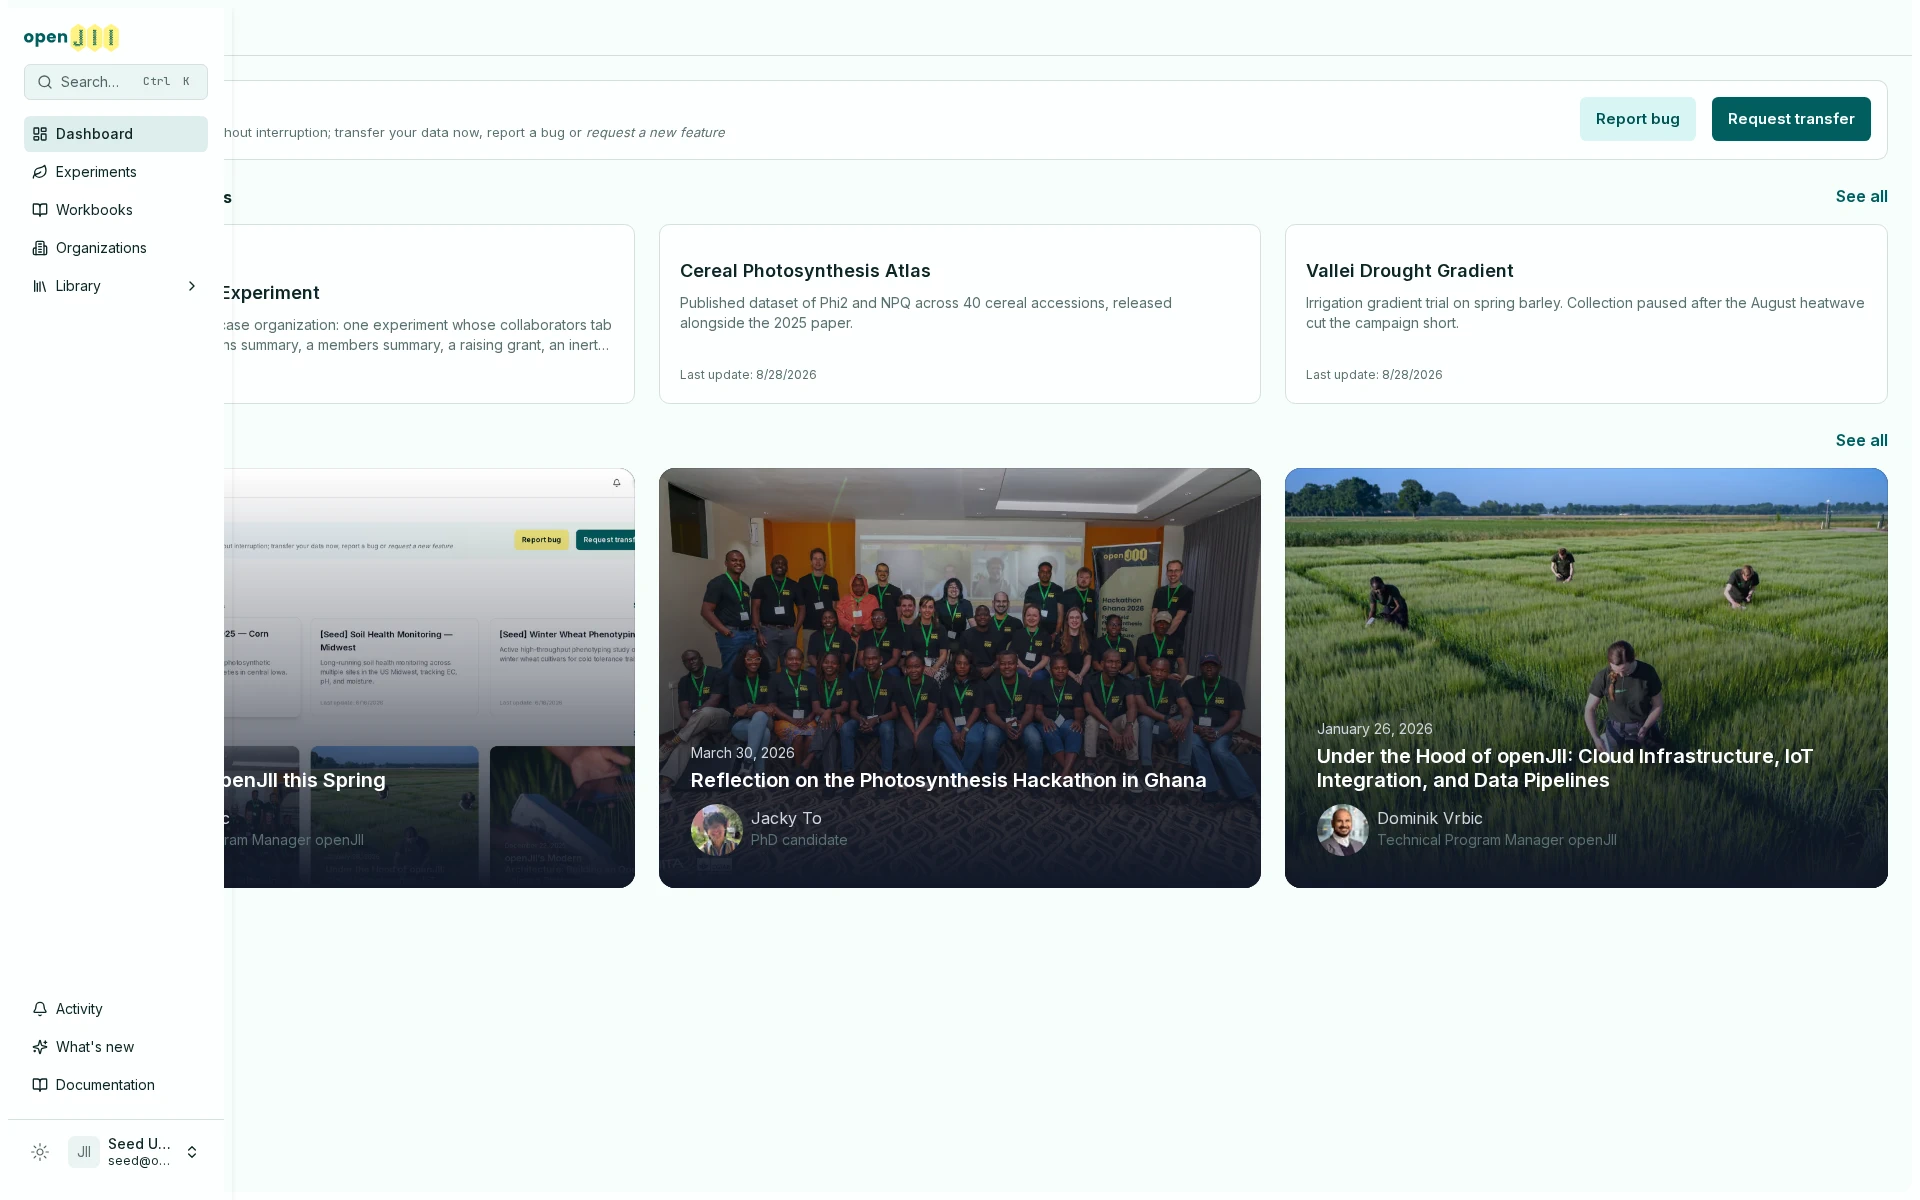Open Documentation link
This screenshot has width=1920, height=1200.
click(116, 1085)
